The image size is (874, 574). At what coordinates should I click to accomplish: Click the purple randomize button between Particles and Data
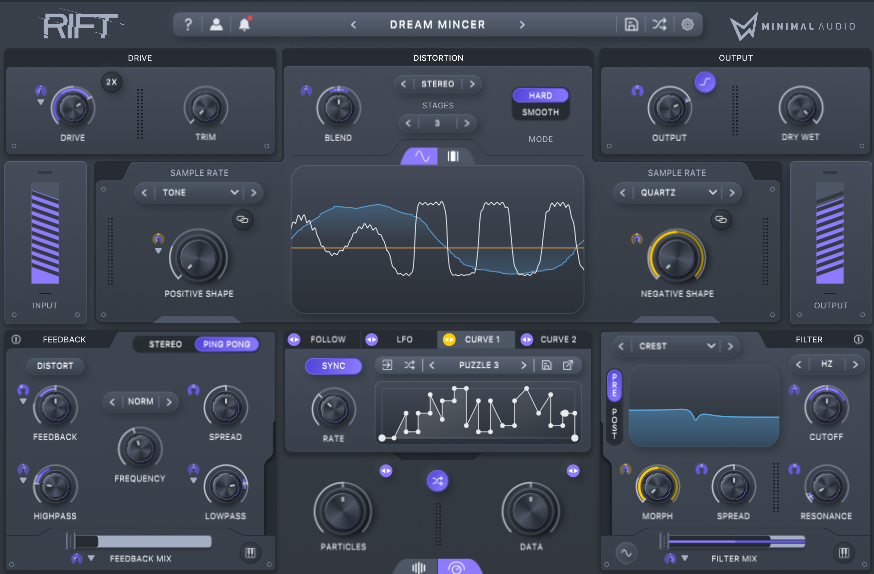[438, 481]
